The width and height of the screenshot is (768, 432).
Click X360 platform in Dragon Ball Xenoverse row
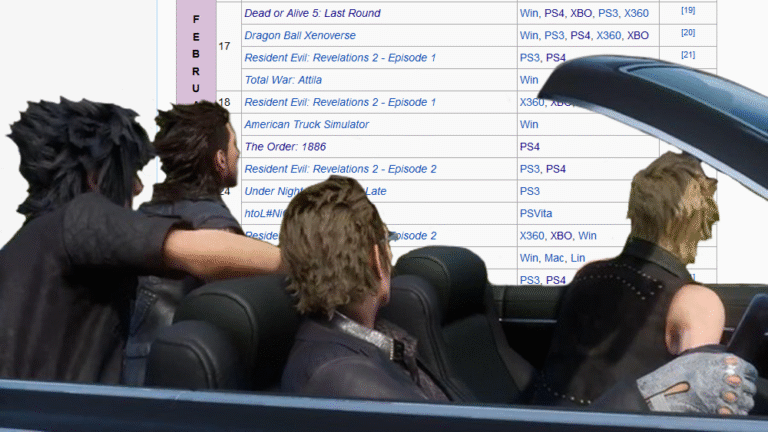609,35
